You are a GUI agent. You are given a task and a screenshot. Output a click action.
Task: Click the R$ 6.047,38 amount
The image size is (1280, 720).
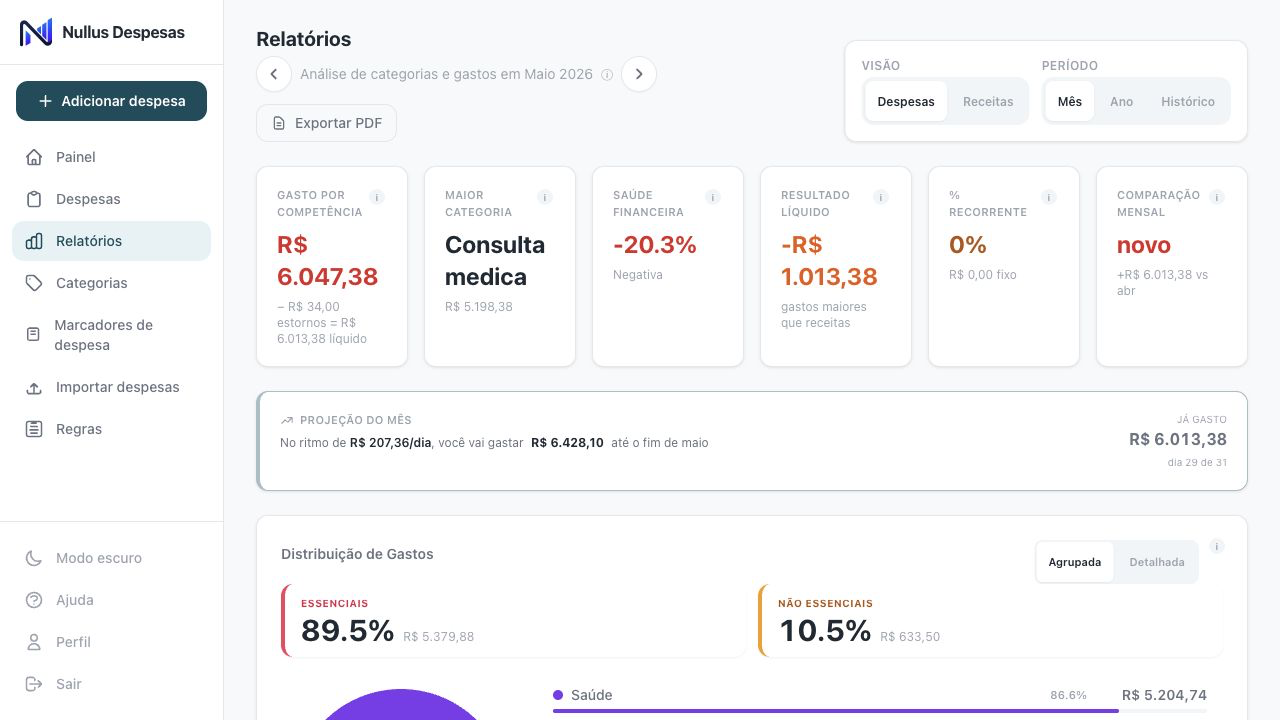(x=327, y=261)
